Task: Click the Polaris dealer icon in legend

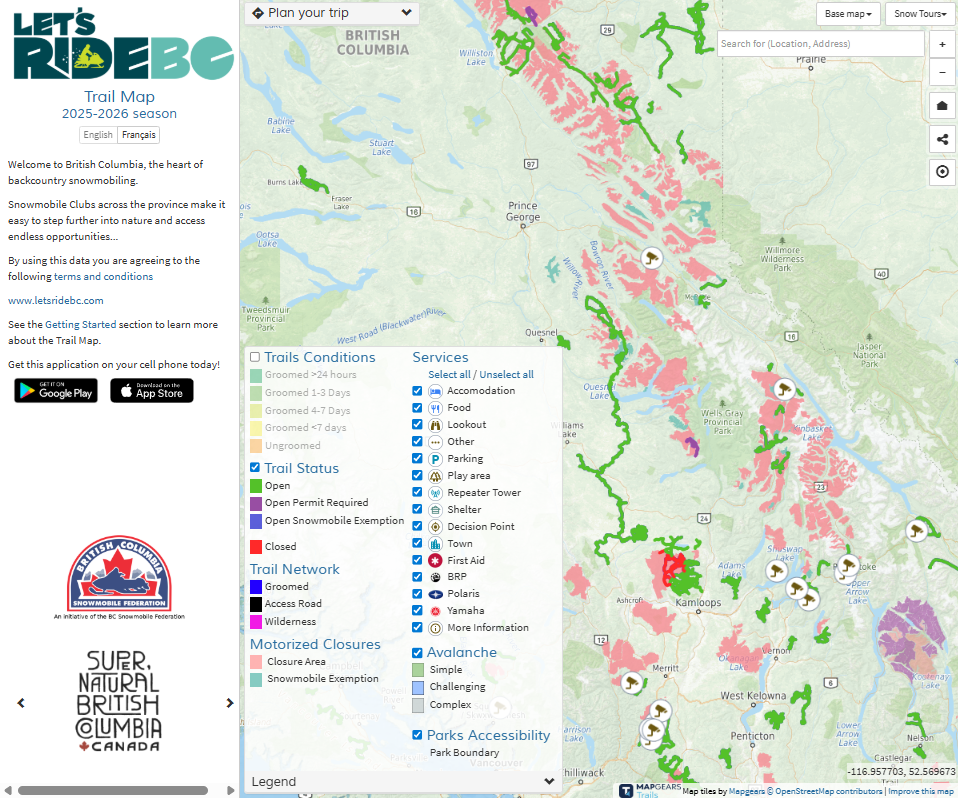Action: pyautogui.click(x=435, y=595)
